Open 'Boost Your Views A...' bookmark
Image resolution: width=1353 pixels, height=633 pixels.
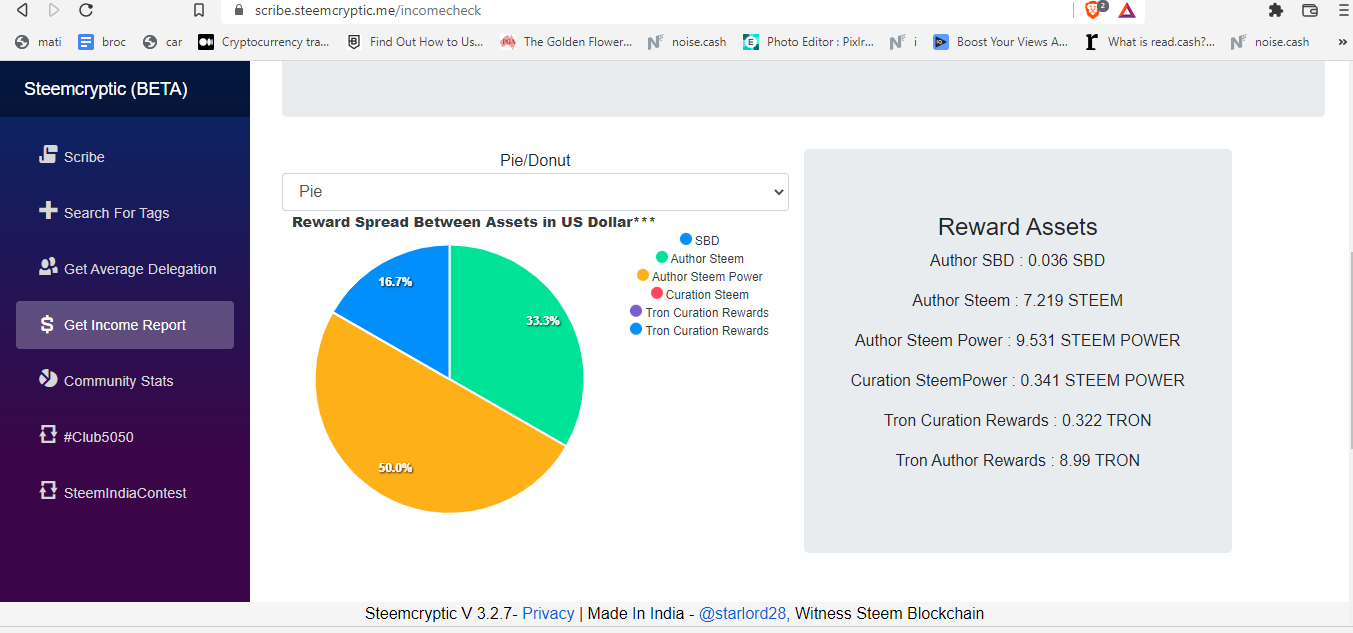tap(1001, 42)
